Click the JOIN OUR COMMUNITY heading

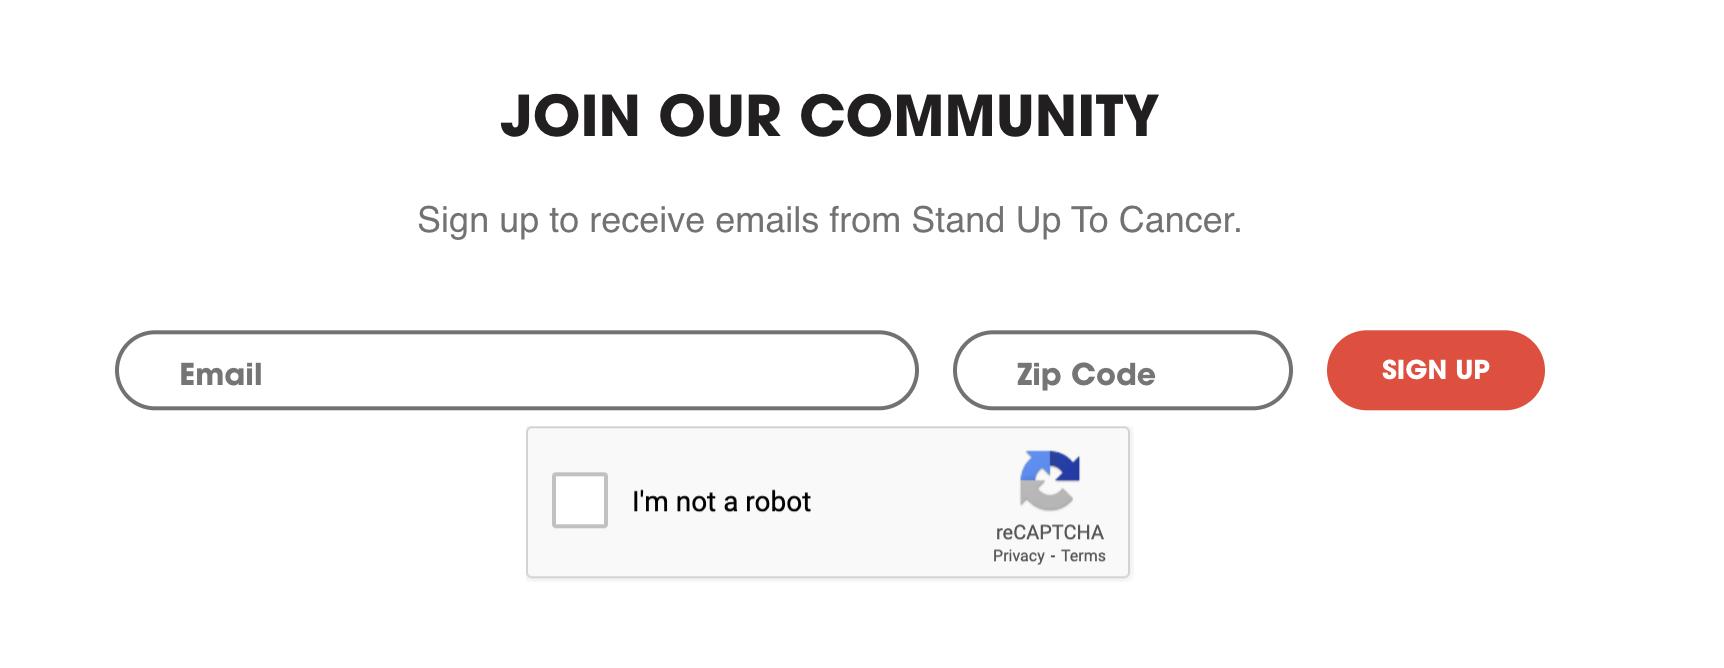pos(829,116)
